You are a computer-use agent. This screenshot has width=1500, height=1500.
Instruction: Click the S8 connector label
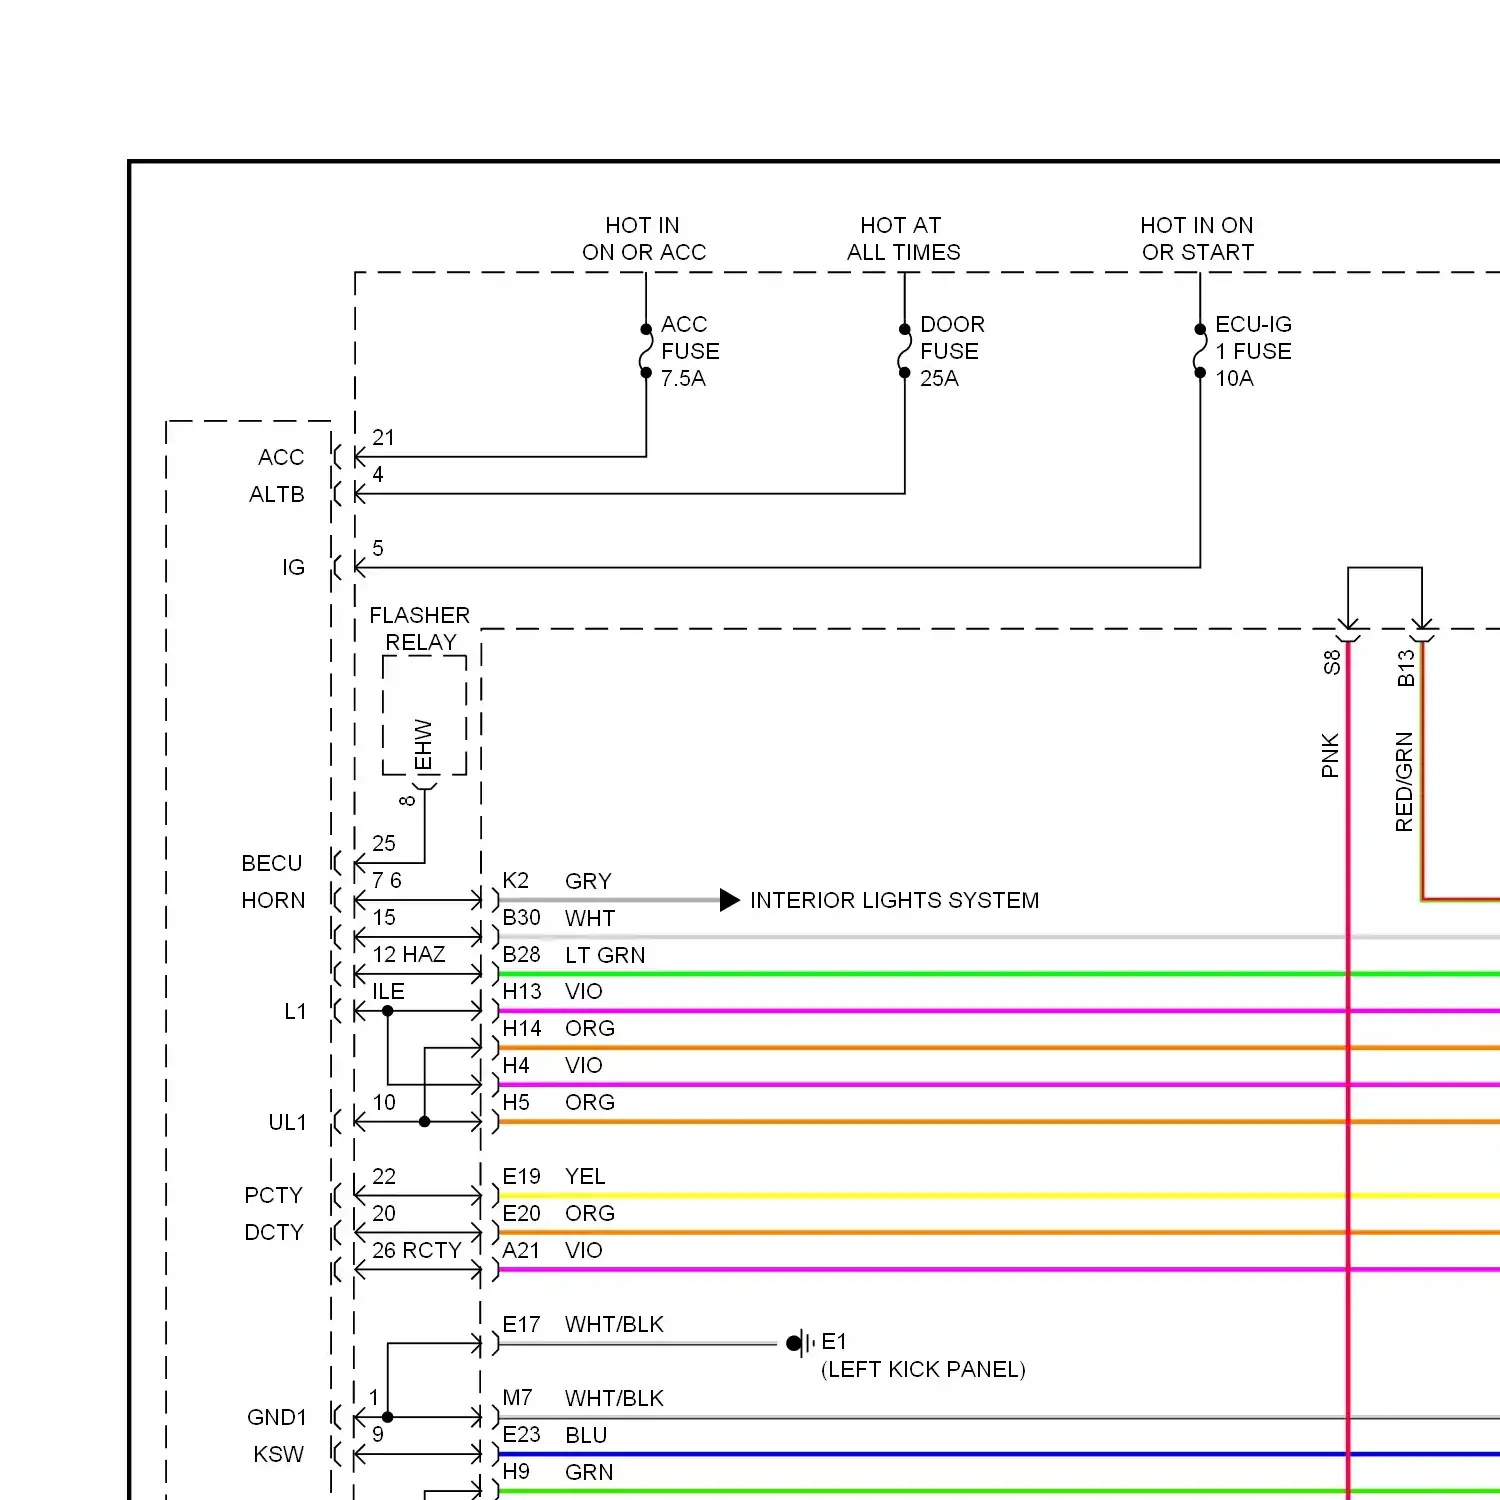(x=1331, y=663)
